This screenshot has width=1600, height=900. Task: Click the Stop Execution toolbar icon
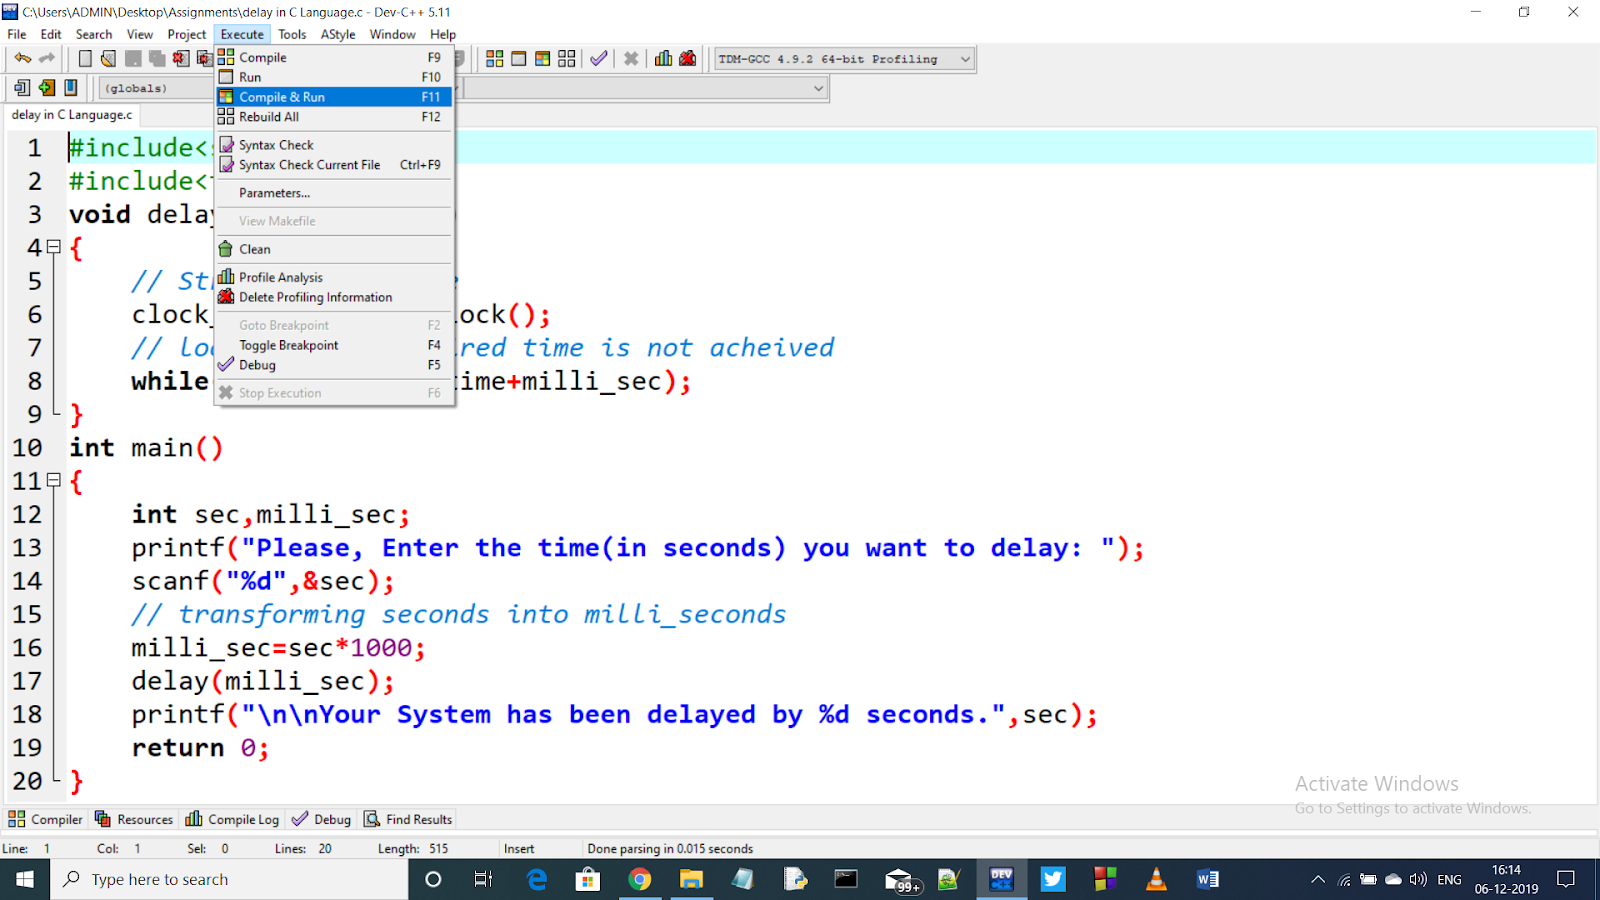[630, 58]
